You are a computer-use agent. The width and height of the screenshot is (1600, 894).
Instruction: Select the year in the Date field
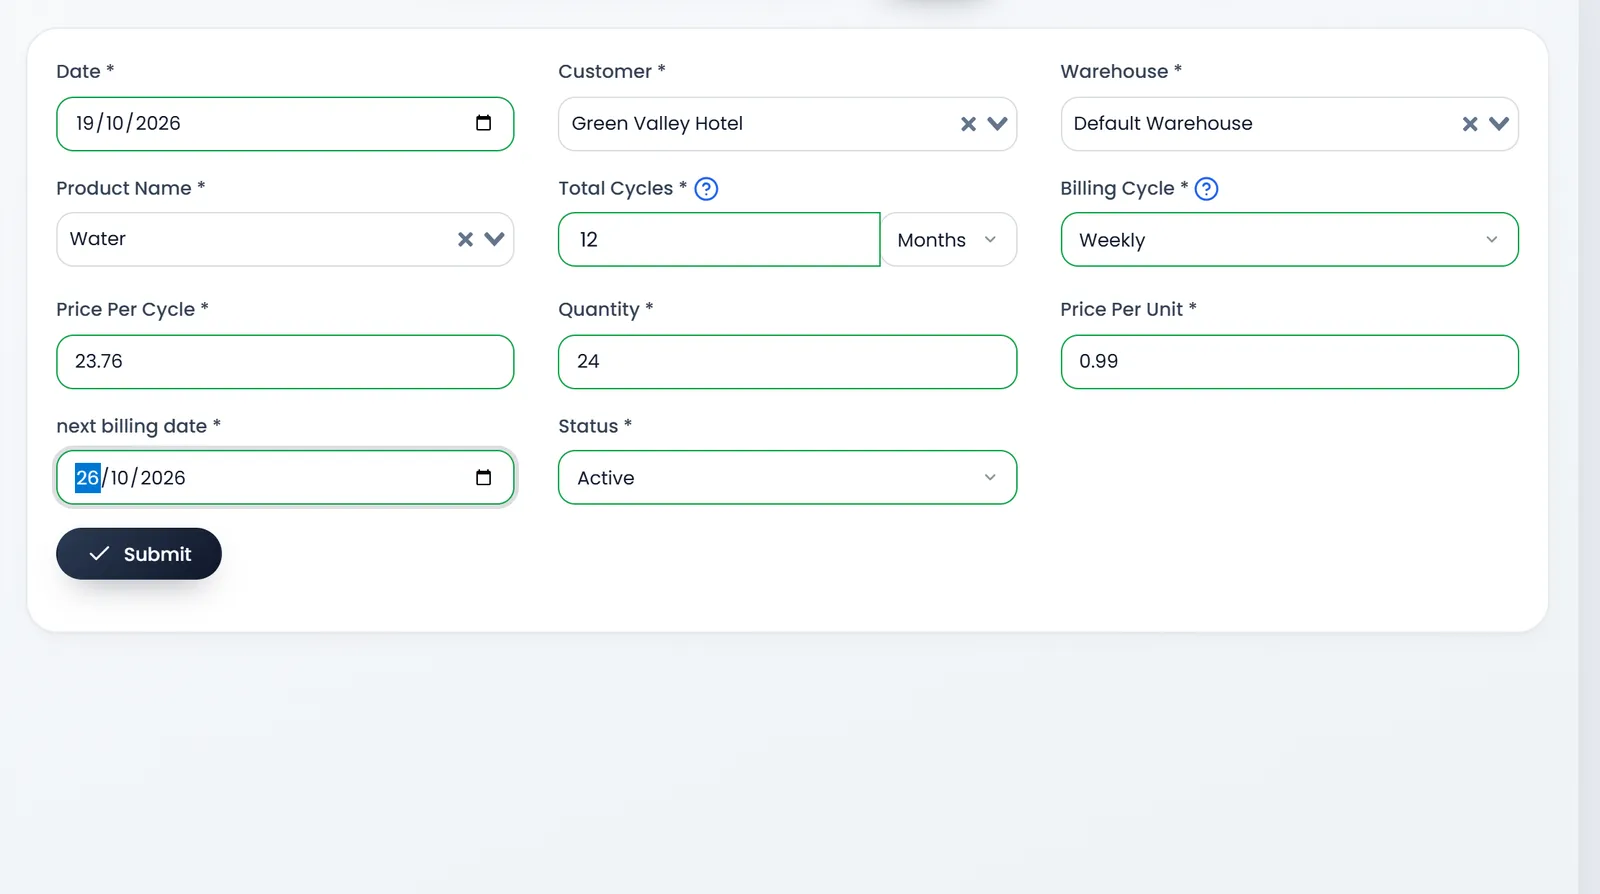pyautogui.click(x=158, y=124)
